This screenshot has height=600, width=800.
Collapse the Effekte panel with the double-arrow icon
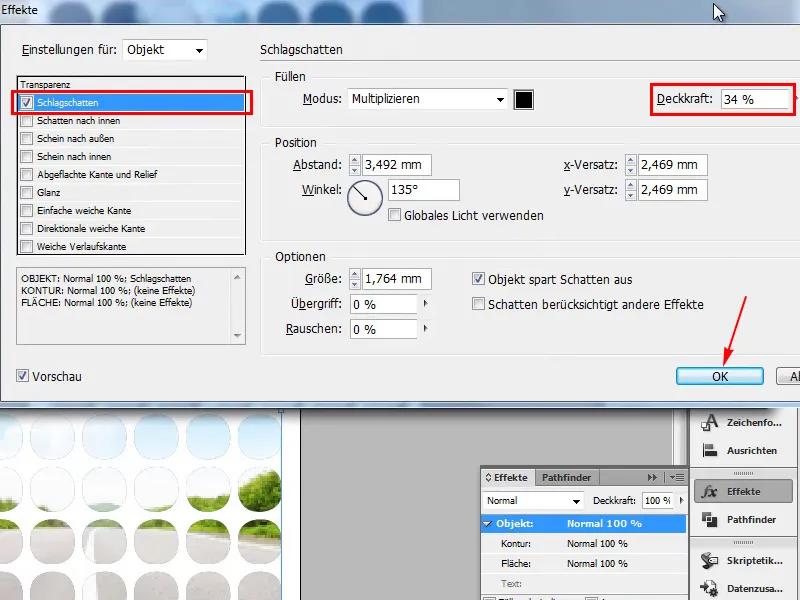pos(652,477)
